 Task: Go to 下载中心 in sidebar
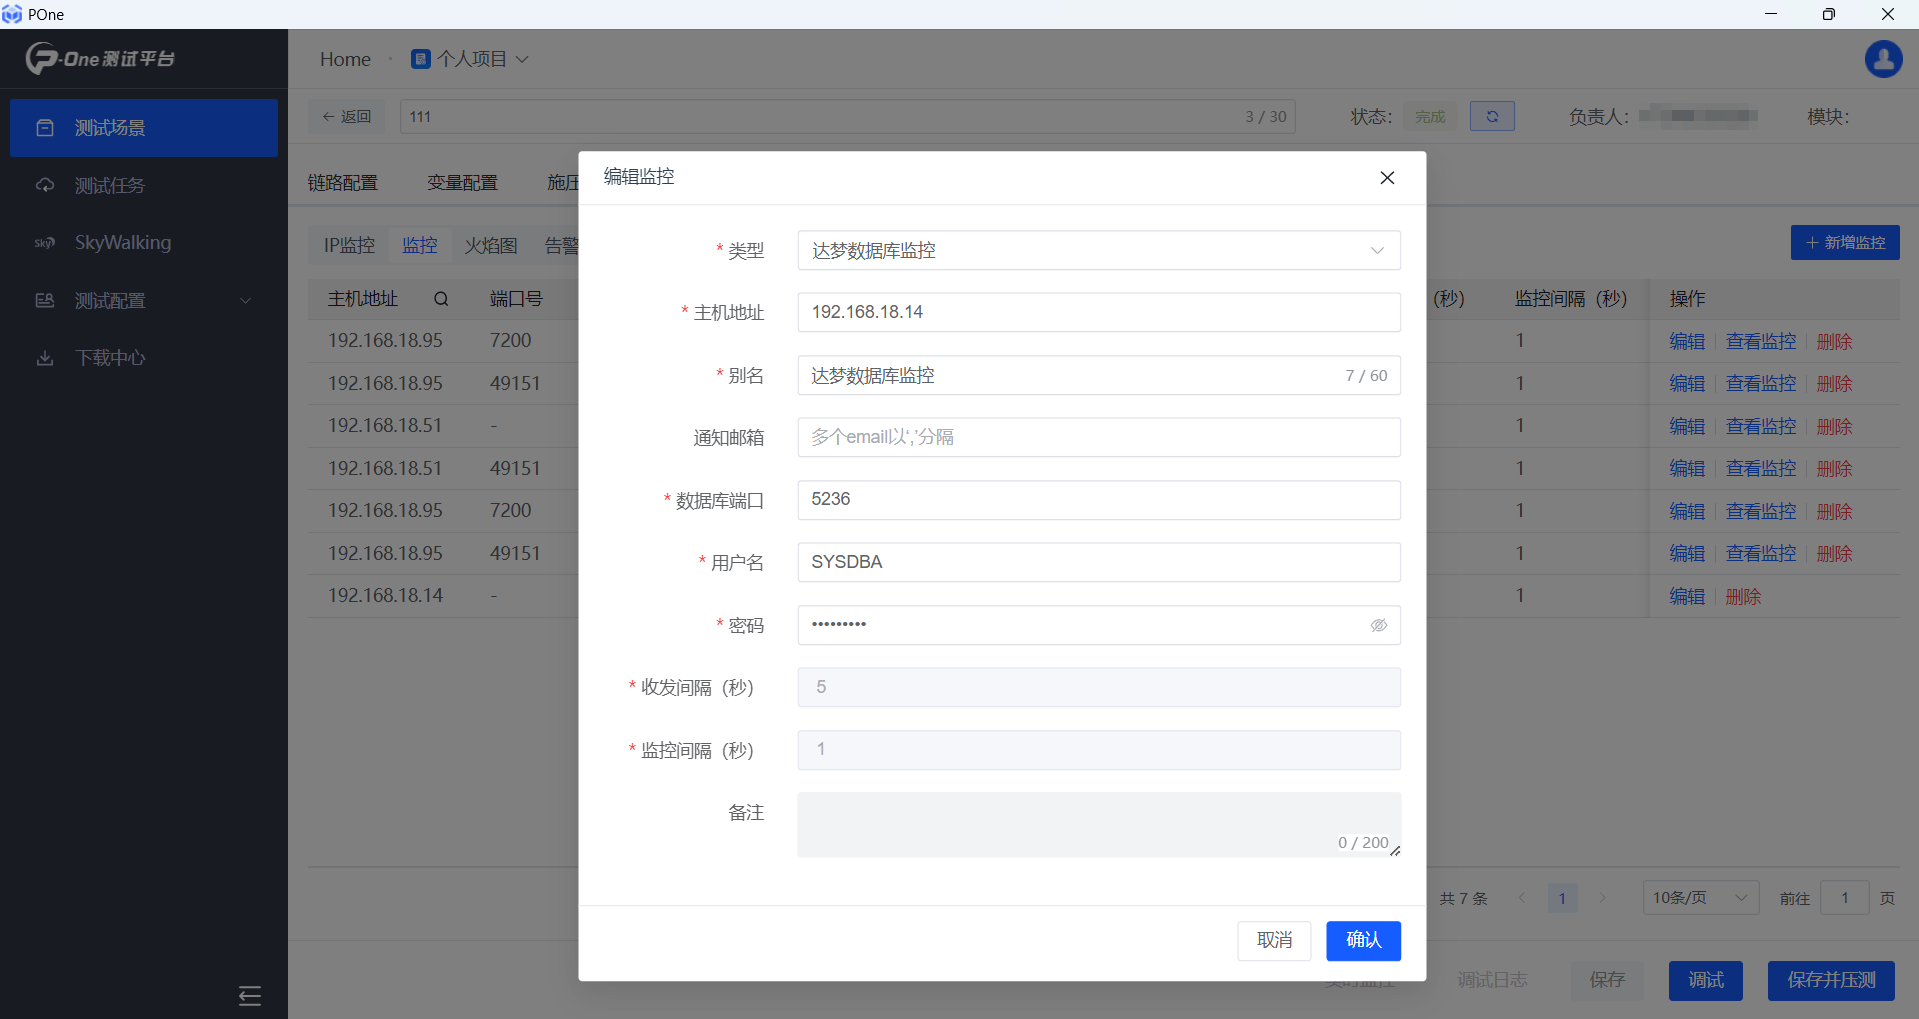tap(110, 358)
